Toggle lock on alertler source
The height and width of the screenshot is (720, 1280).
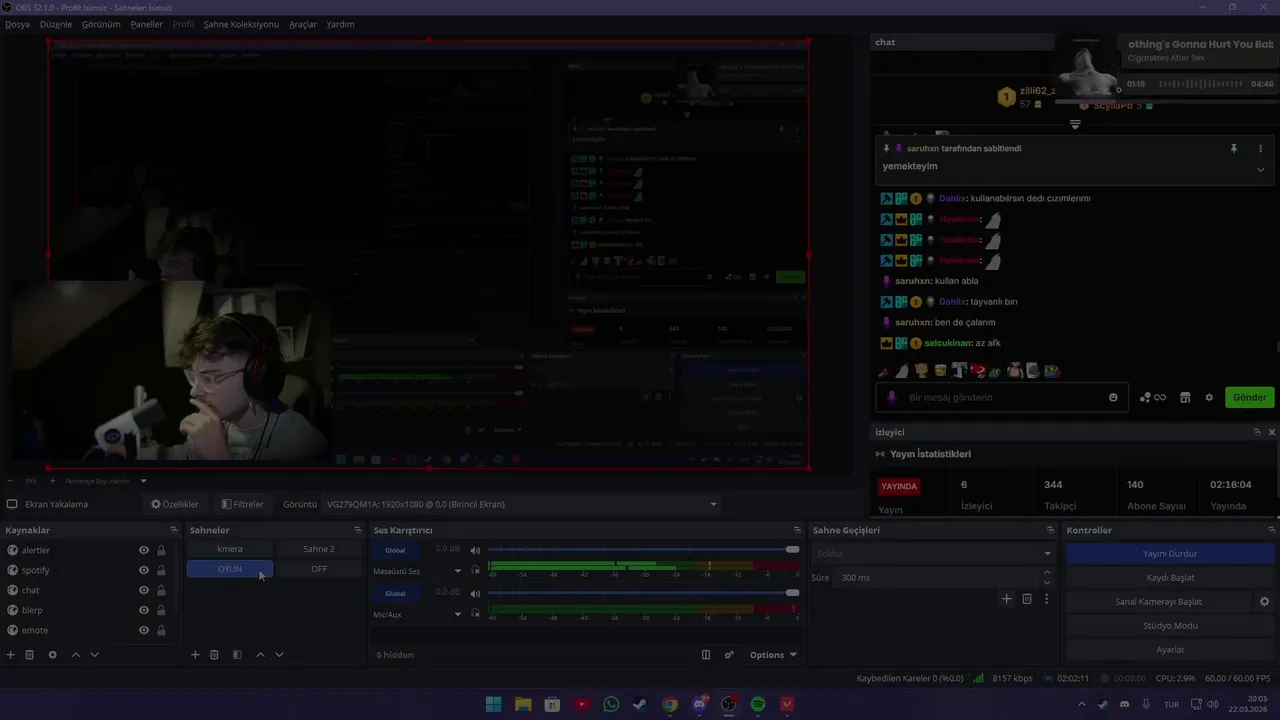pyautogui.click(x=161, y=550)
